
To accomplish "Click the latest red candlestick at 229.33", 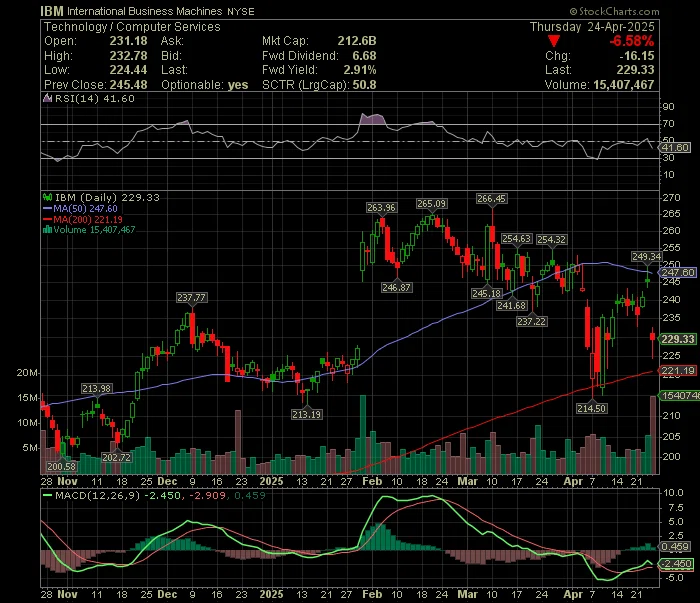I will click(x=653, y=337).
